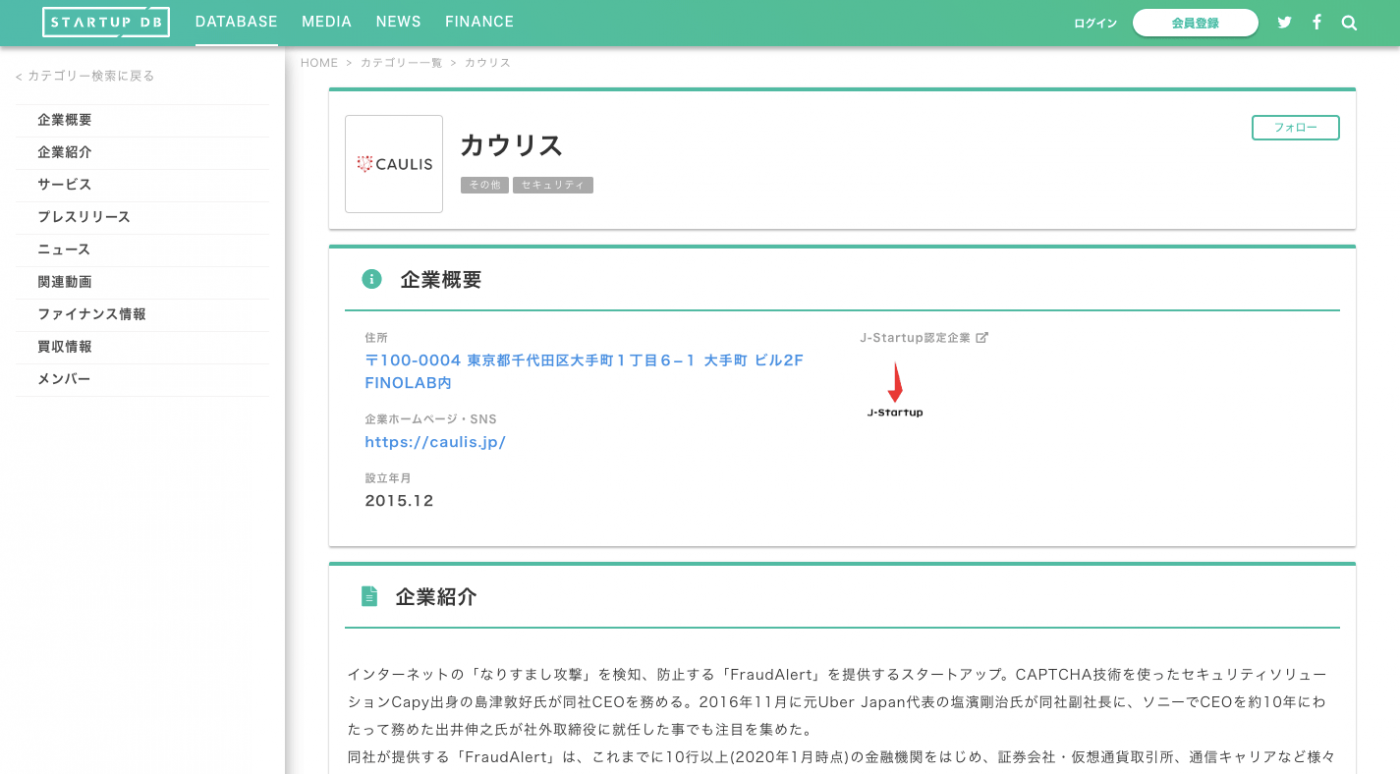The height and width of the screenshot is (774, 1400).
Task: Click the カウリス company title
Action: pos(511,146)
